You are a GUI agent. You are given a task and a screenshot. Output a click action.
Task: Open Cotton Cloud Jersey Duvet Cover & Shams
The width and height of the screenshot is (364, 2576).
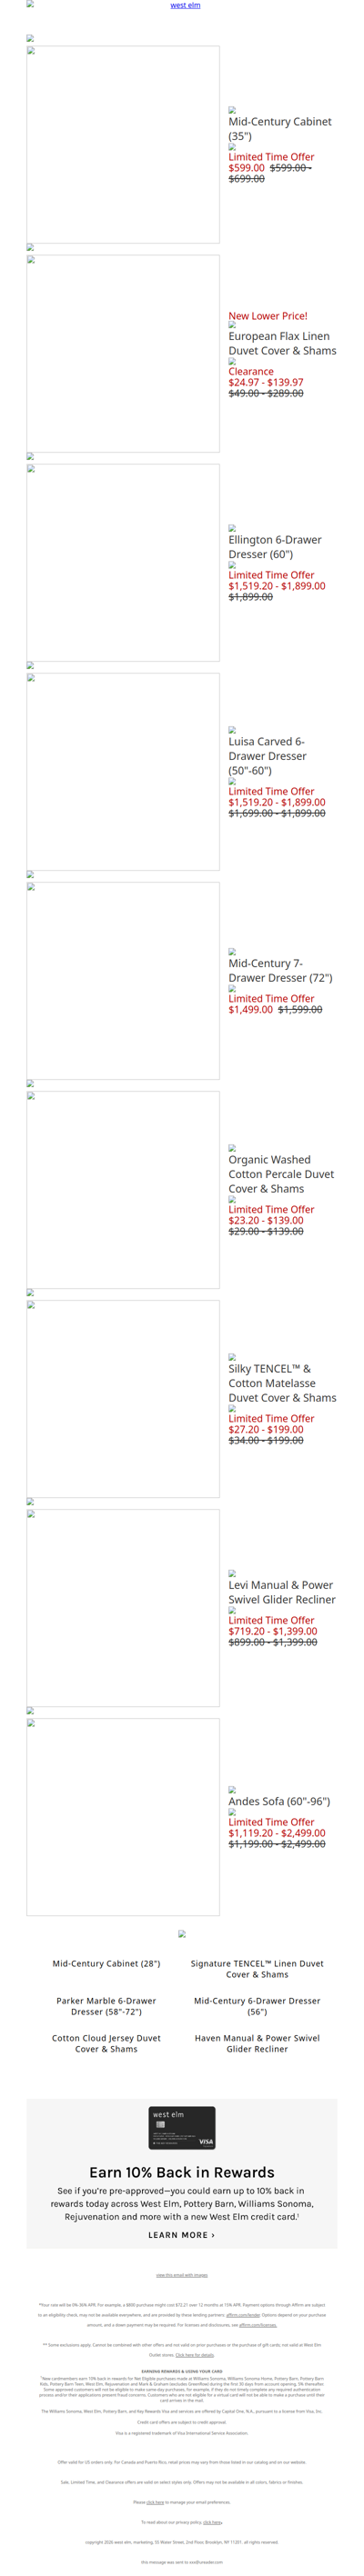[106, 2043]
